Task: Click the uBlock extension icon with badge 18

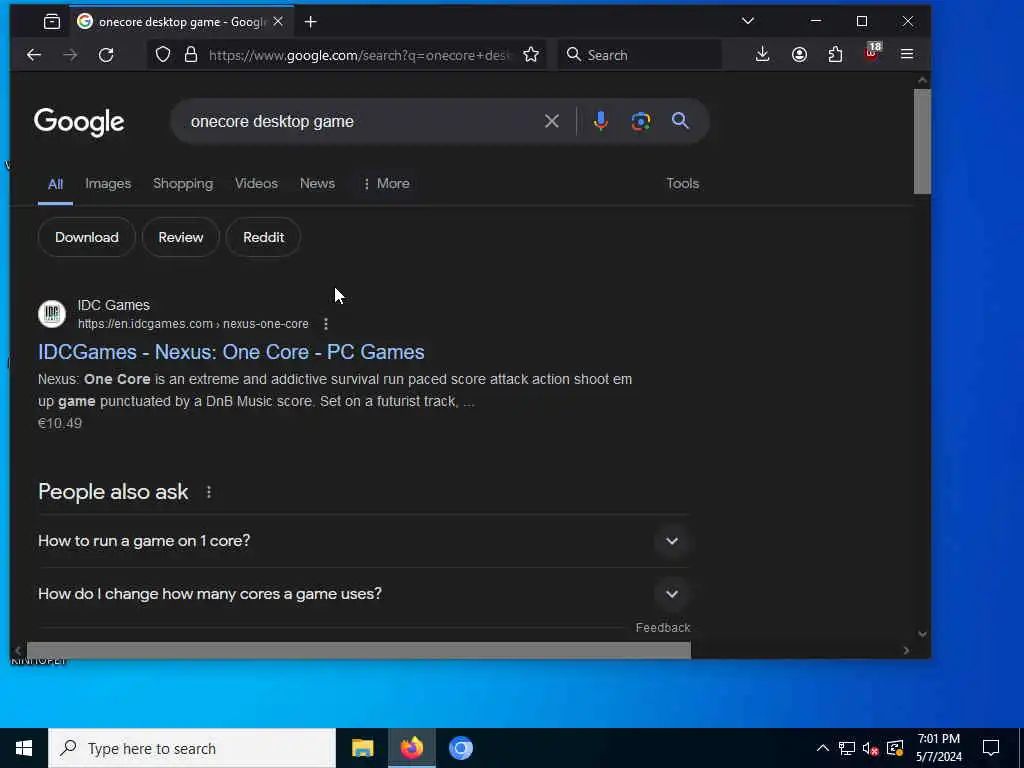Action: point(872,52)
